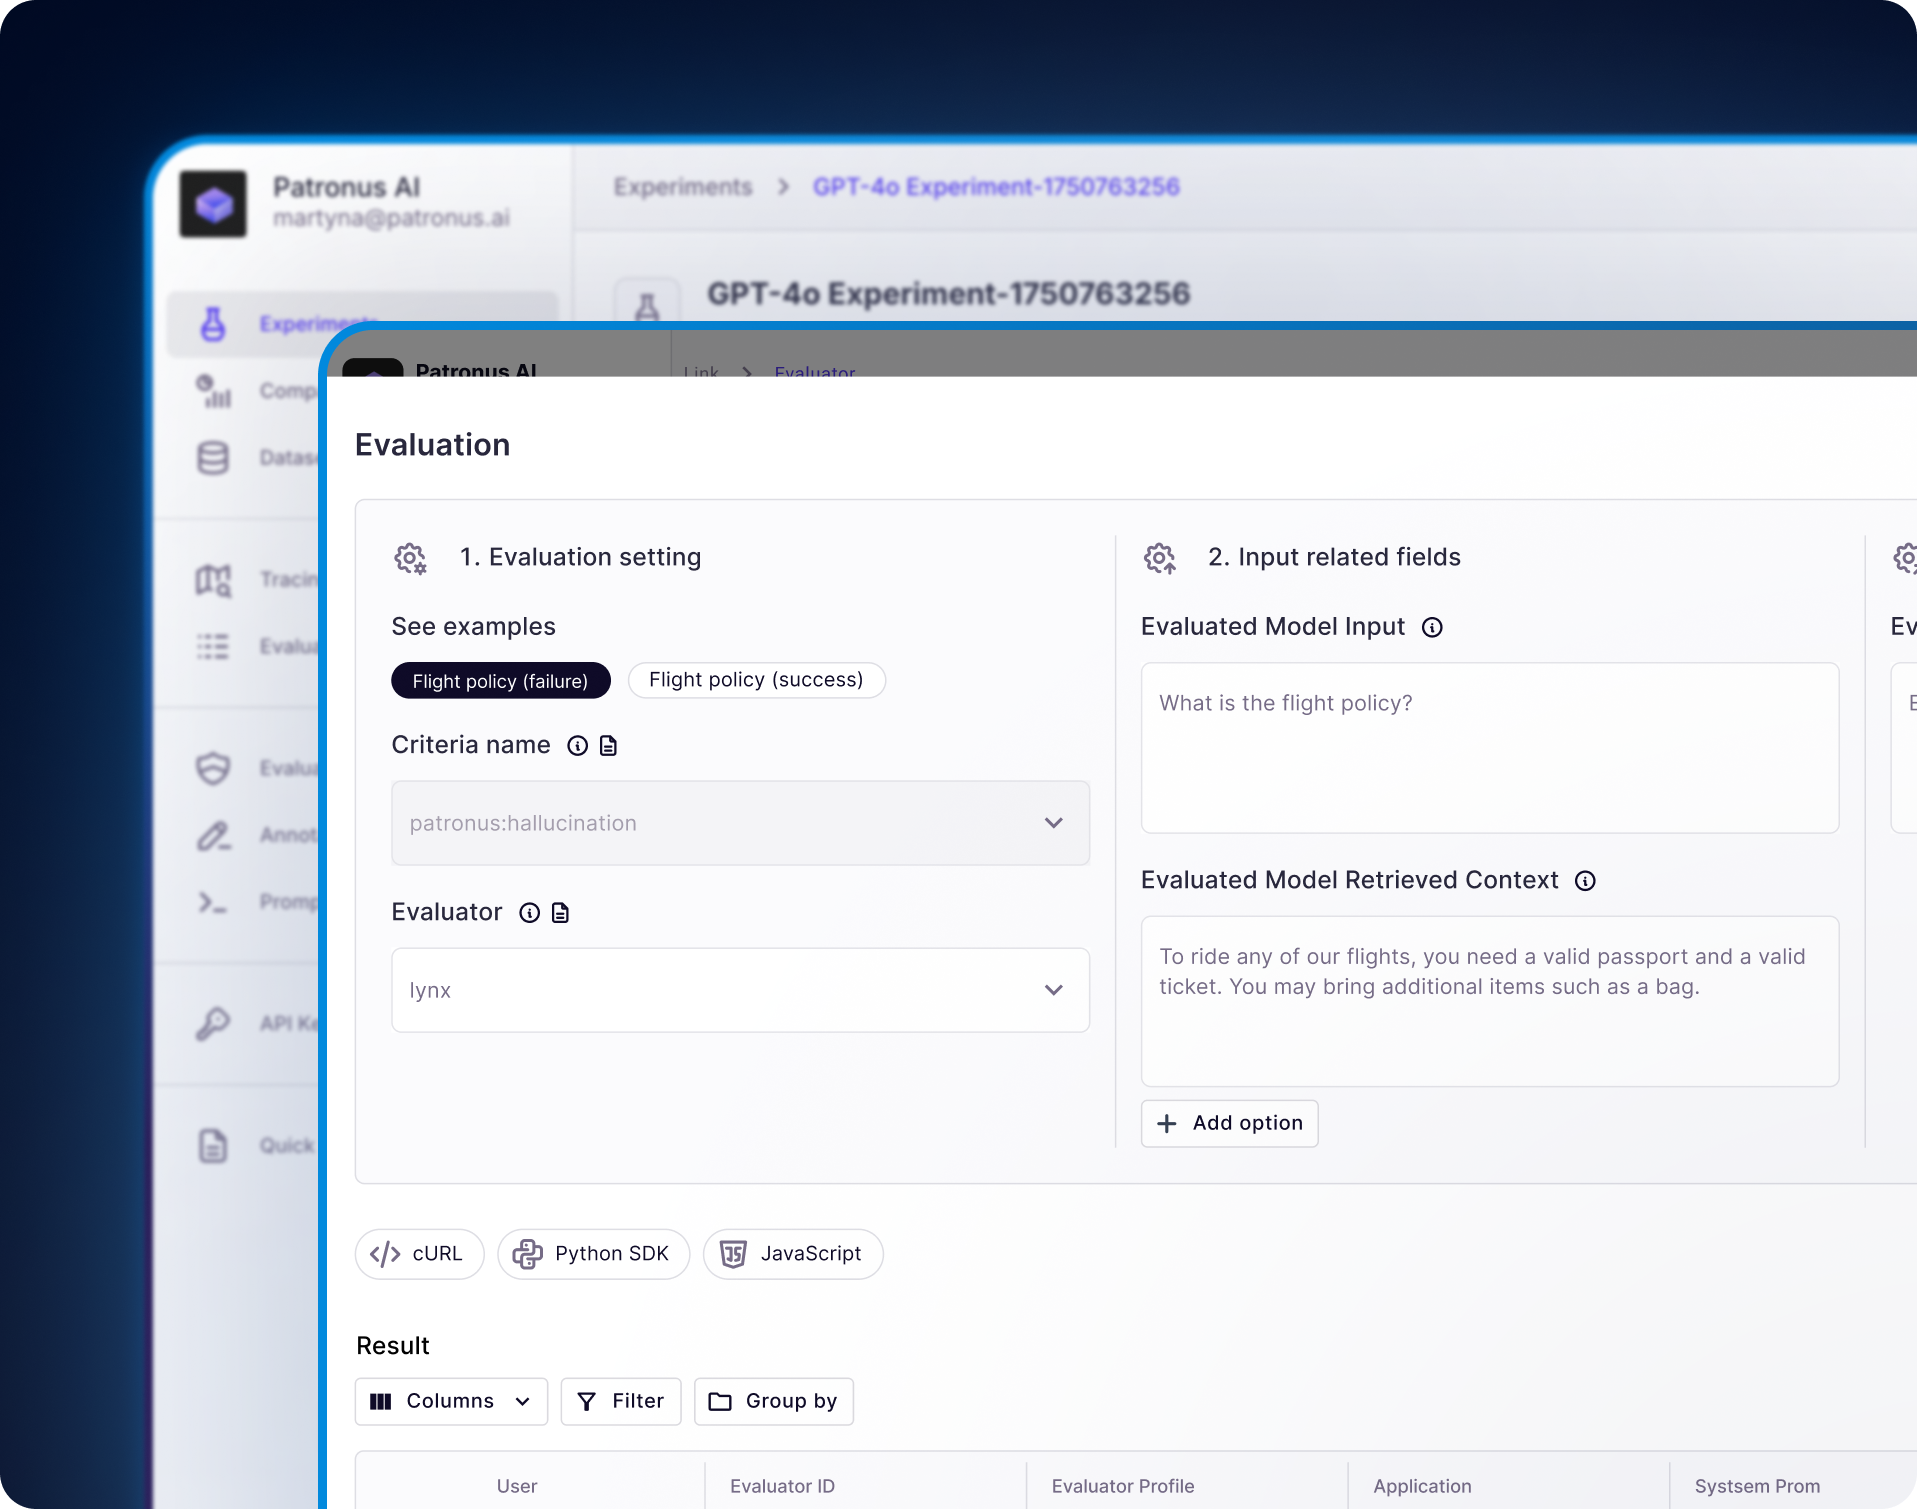The height and width of the screenshot is (1509, 1917).
Task: Click the Prompts terminal icon in background sidebar
Action: [x=213, y=902]
